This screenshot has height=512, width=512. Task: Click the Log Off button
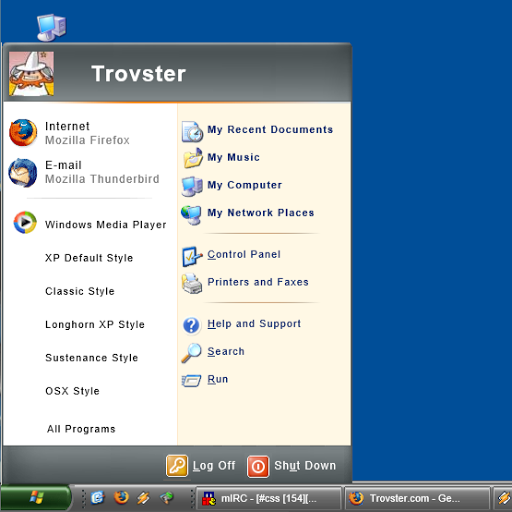click(x=201, y=466)
